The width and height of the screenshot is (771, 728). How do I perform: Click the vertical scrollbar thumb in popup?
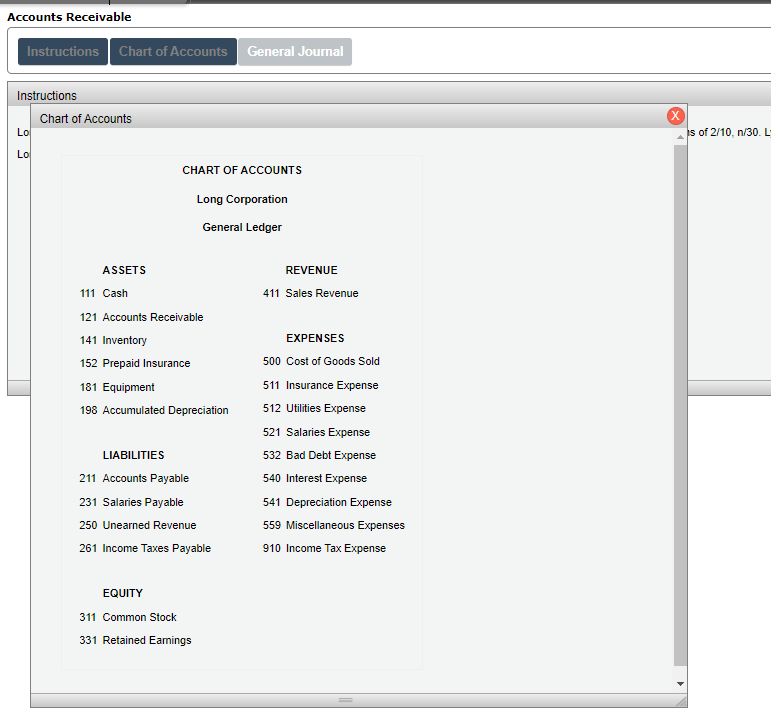tap(680, 406)
